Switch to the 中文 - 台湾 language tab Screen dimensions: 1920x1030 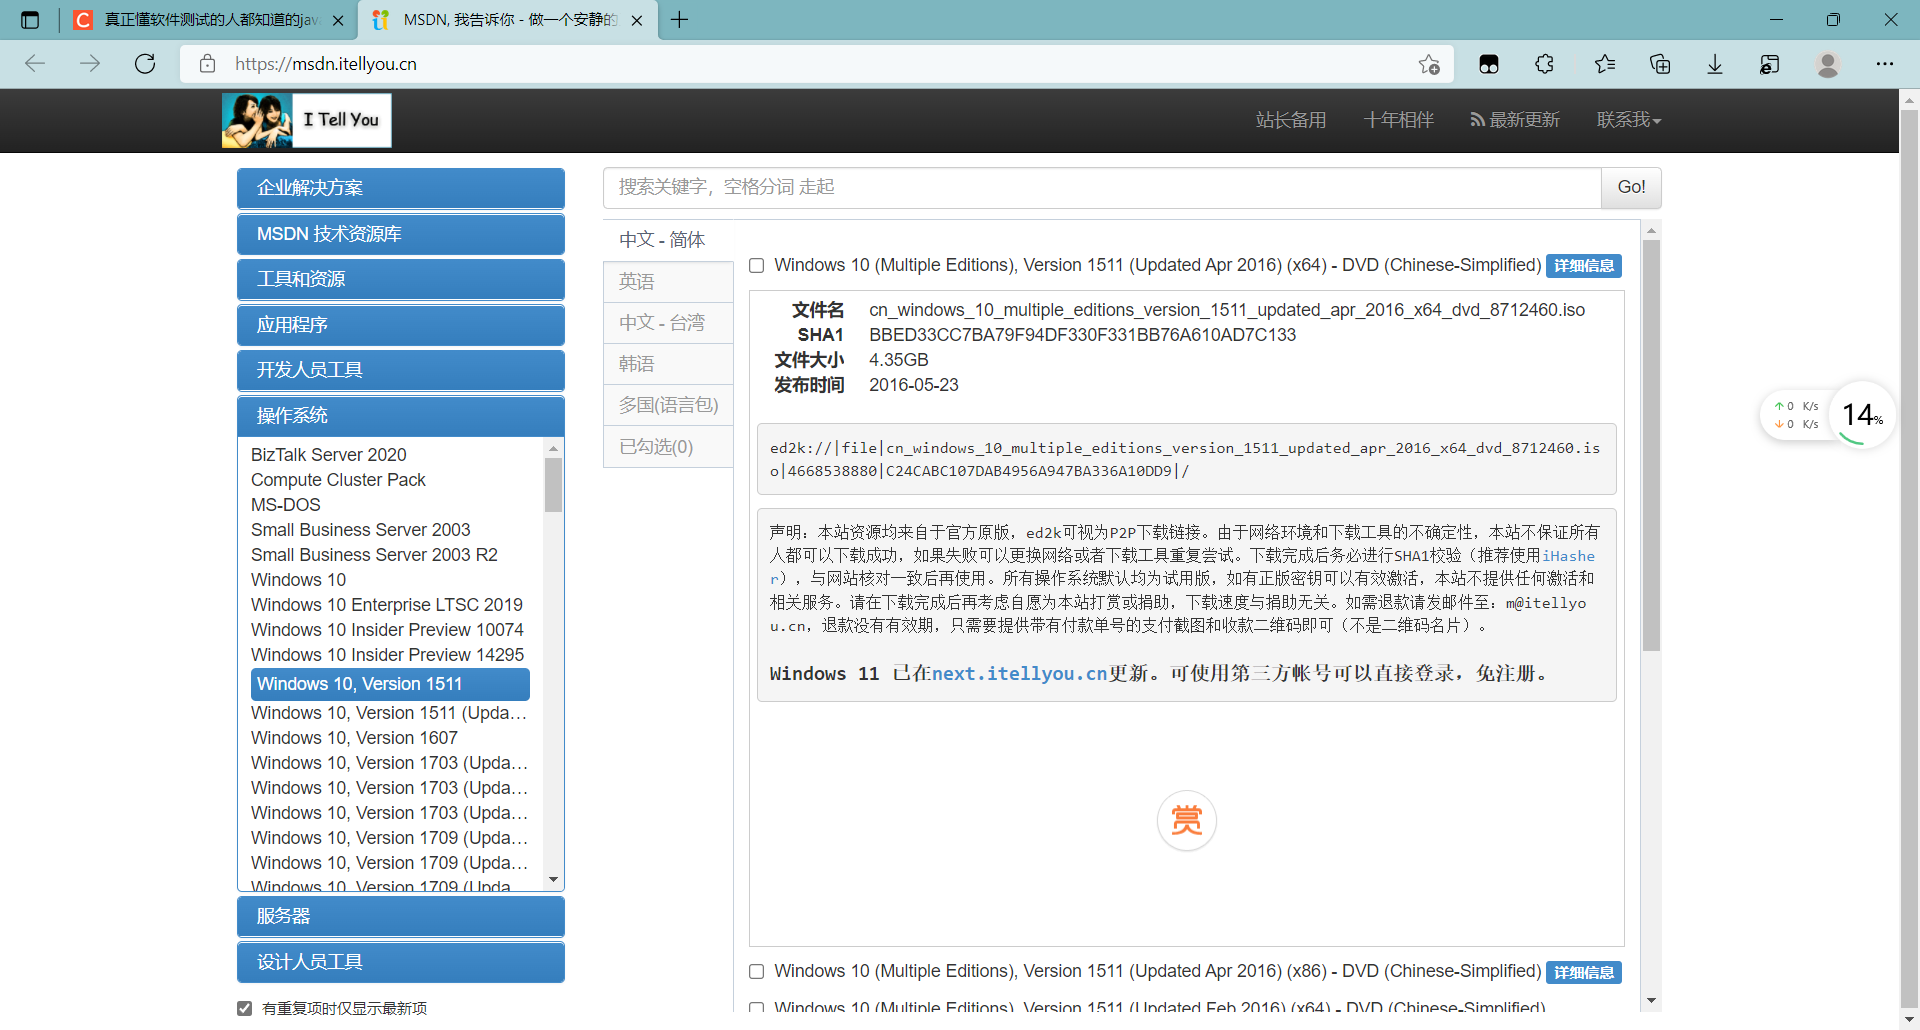[x=668, y=323]
